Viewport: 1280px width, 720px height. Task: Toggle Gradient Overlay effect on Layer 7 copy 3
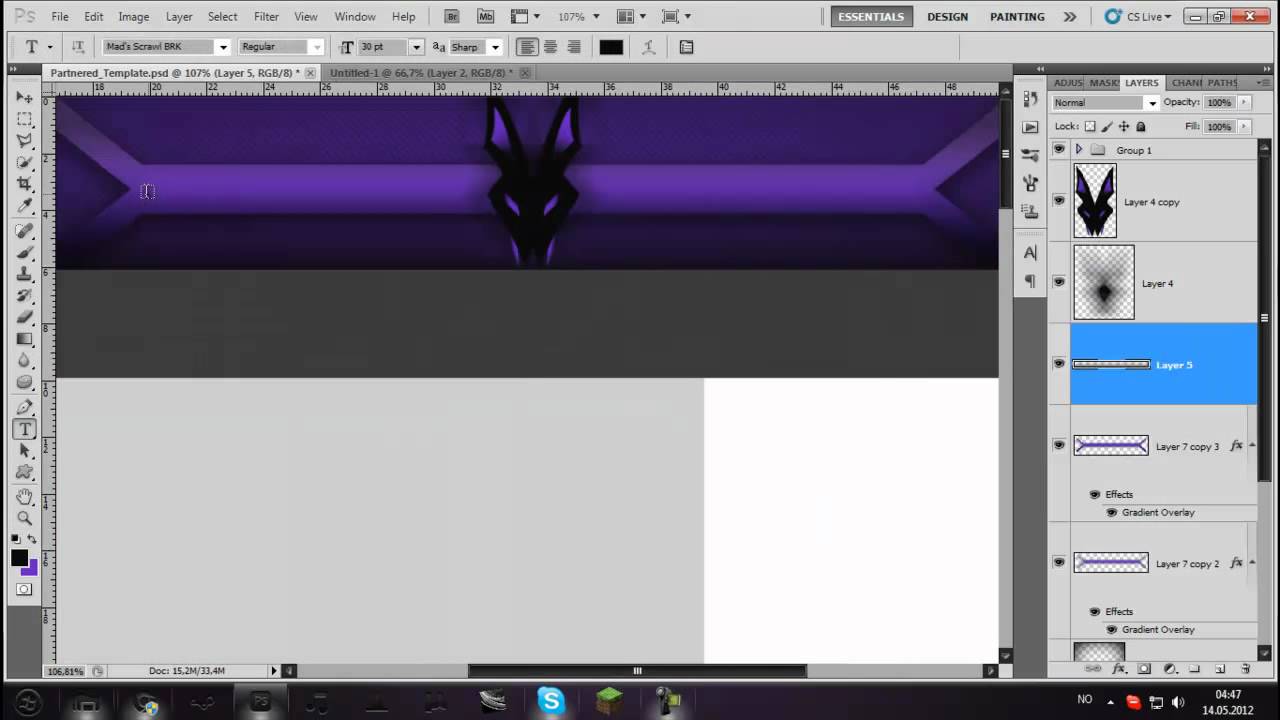coord(1111,512)
